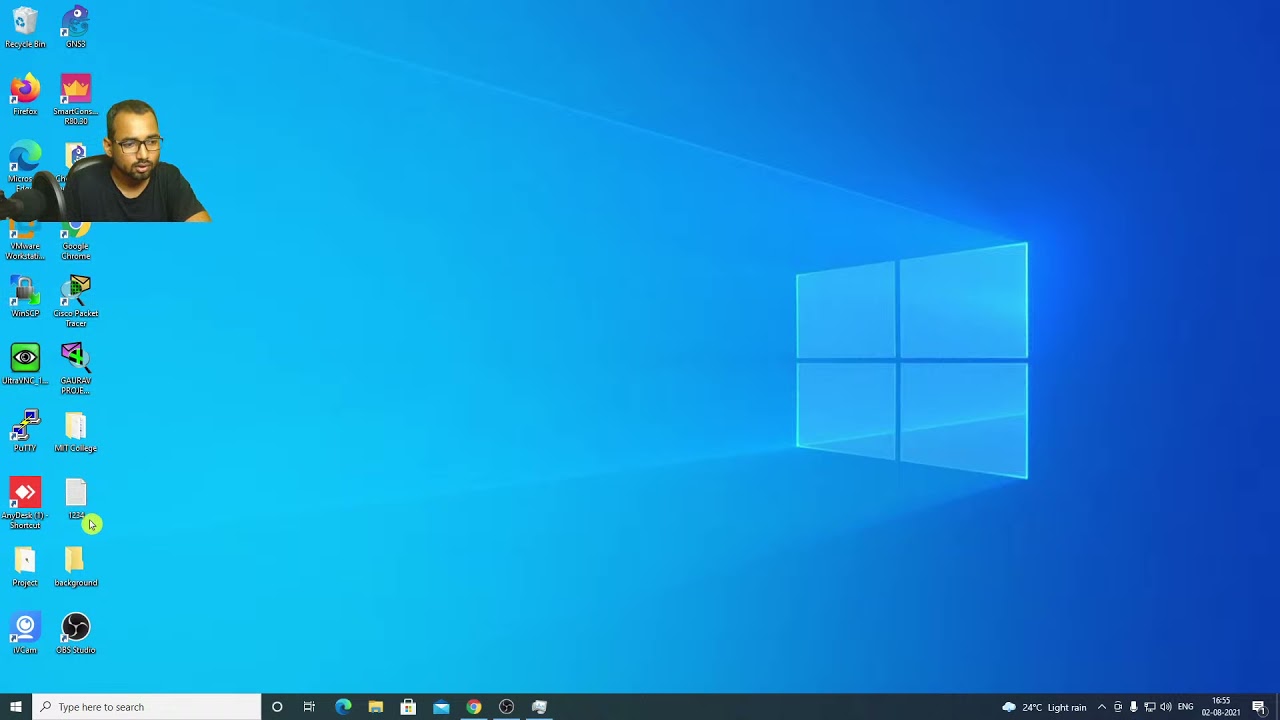Open the weather widget showing 24°C Light rain
Viewport: 1280px width, 720px height.
(1044, 707)
